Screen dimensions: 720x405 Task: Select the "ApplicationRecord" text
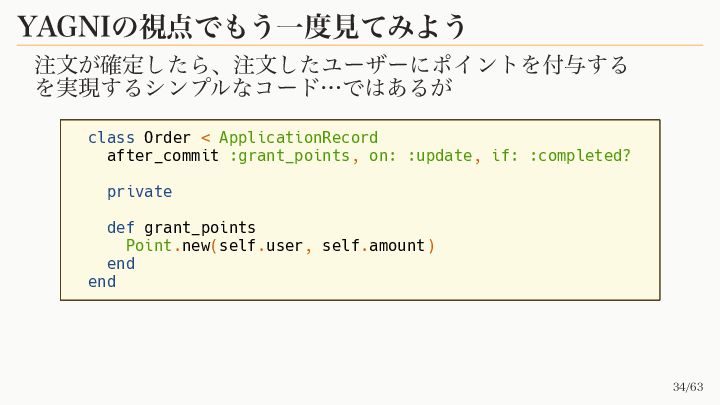click(298, 137)
